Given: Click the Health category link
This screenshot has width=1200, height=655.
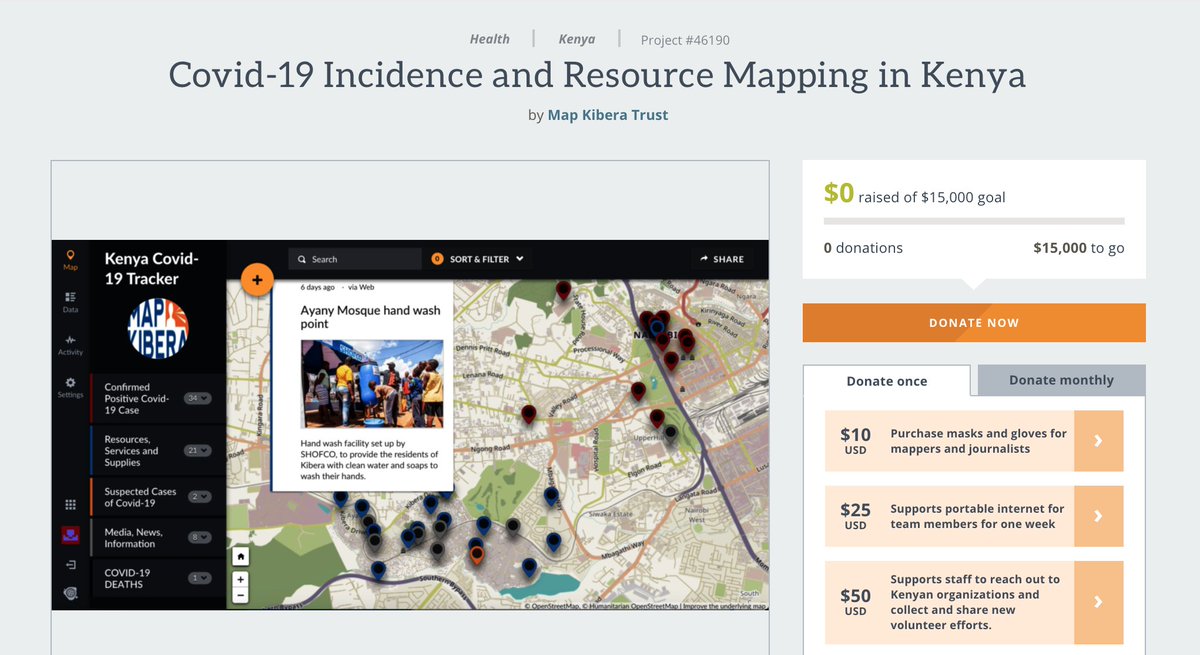Looking at the screenshot, I should tap(490, 39).
